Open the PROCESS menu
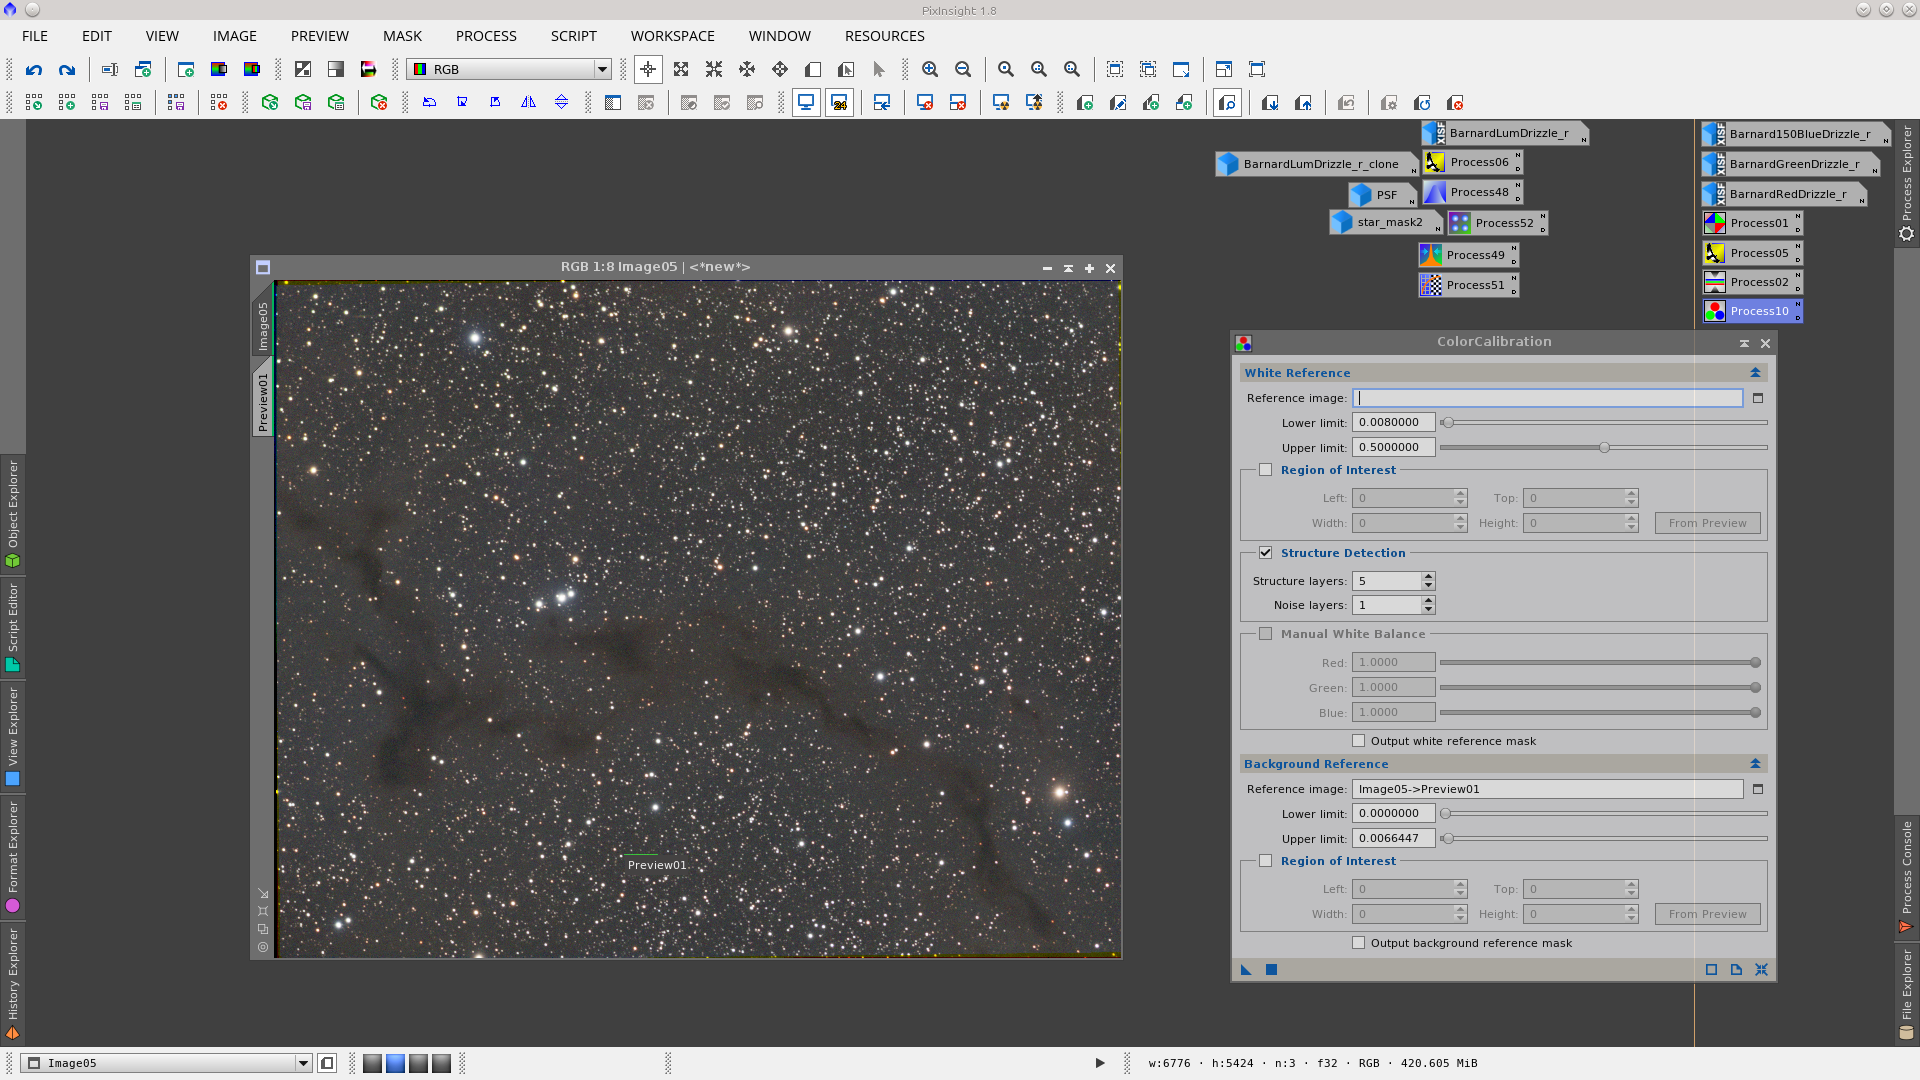Image resolution: width=1920 pixels, height=1080 pixels. pos(486,36)
